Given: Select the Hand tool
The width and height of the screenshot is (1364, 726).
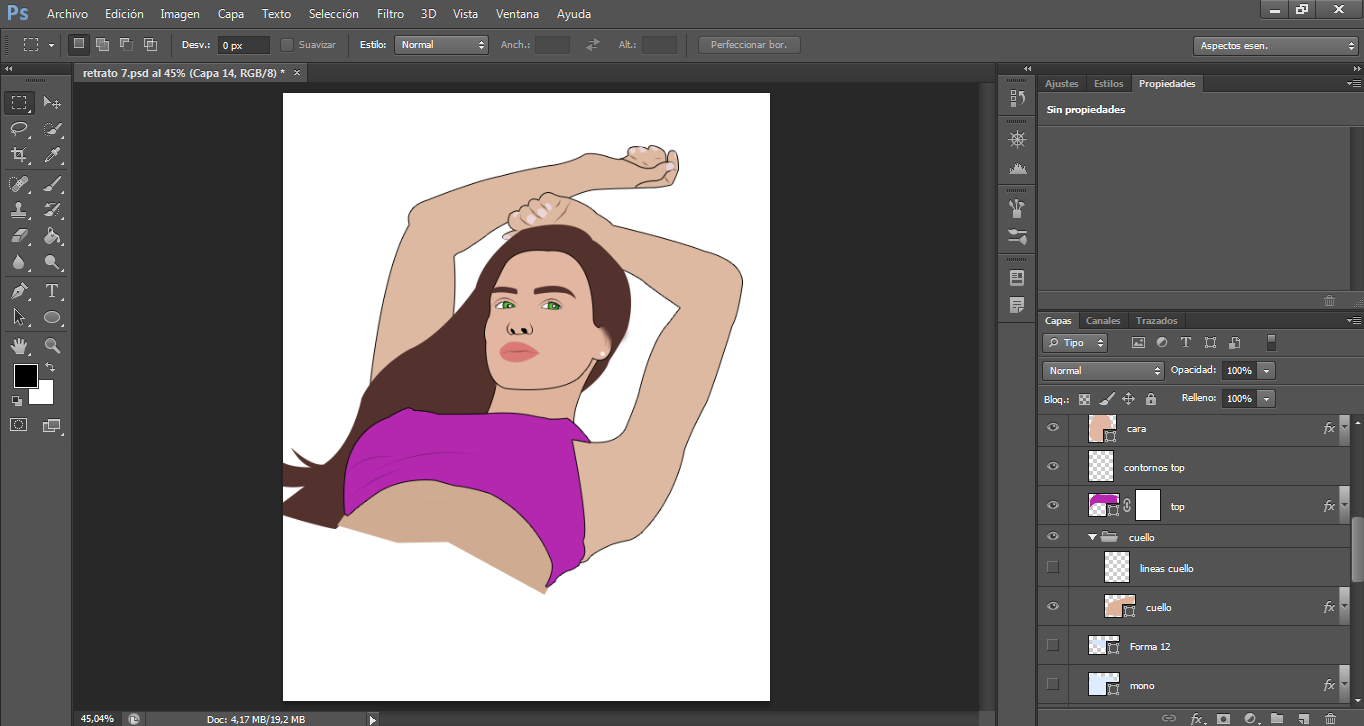Looking at the screenshot, I should pyautogui.click(x=19, y=346).
